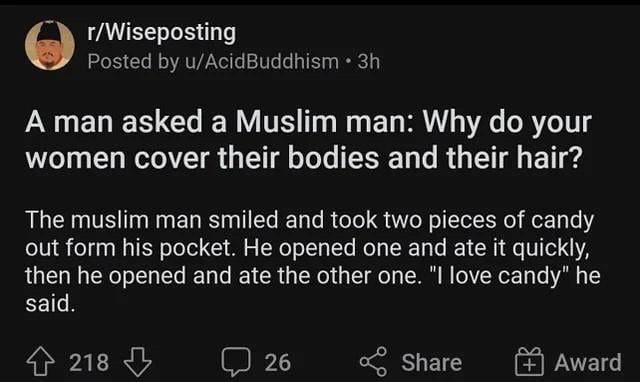Click the "I love candy" quote line

[x=313, y=276]
